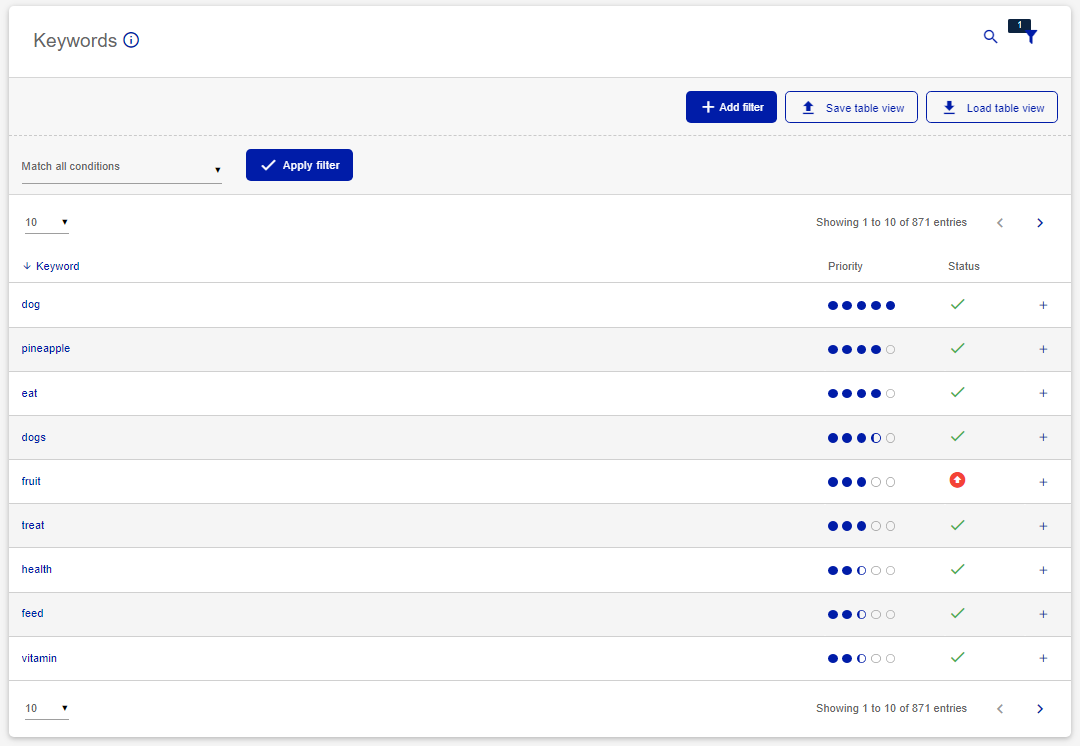Go to next page using bottom chevron
The width and height of the screenshot is (1080, 746).
[1040, 709]
